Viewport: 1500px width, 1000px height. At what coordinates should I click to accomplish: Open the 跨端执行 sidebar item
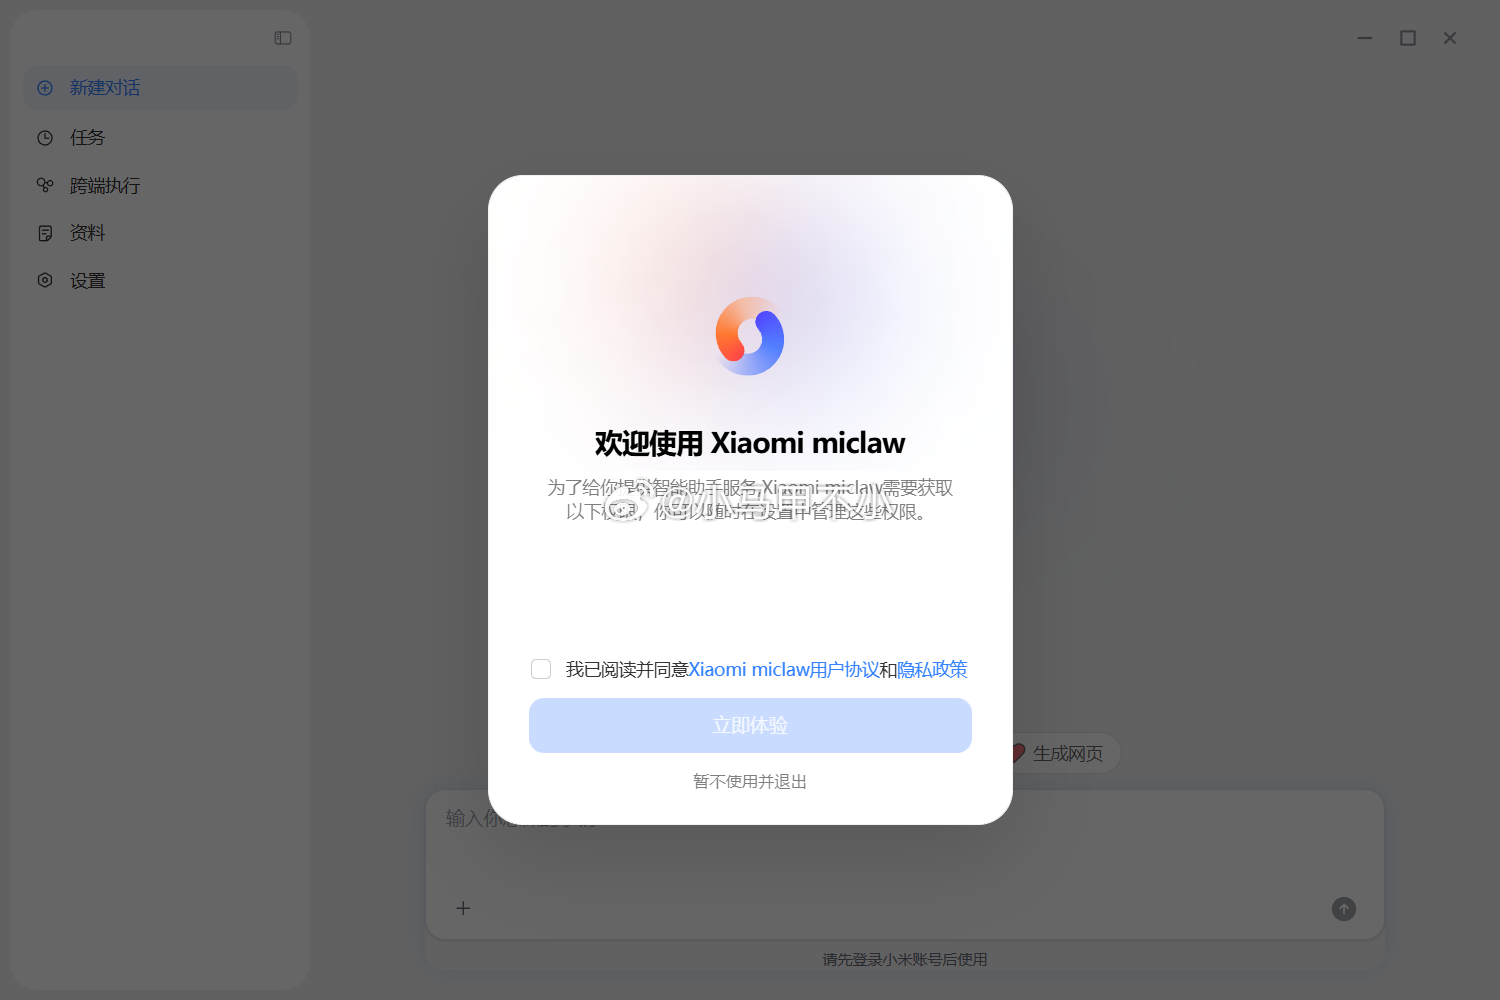click(x=160, y=185)
